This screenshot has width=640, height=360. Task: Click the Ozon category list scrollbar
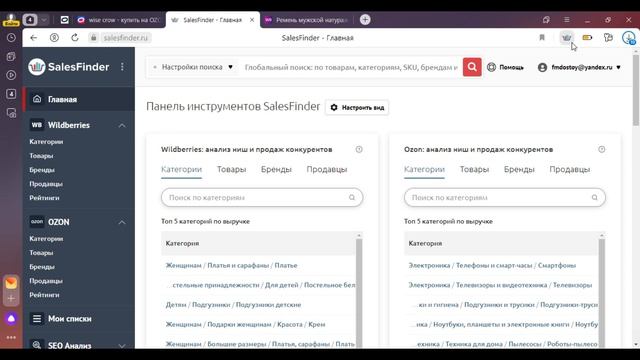(x=602, y=292)
